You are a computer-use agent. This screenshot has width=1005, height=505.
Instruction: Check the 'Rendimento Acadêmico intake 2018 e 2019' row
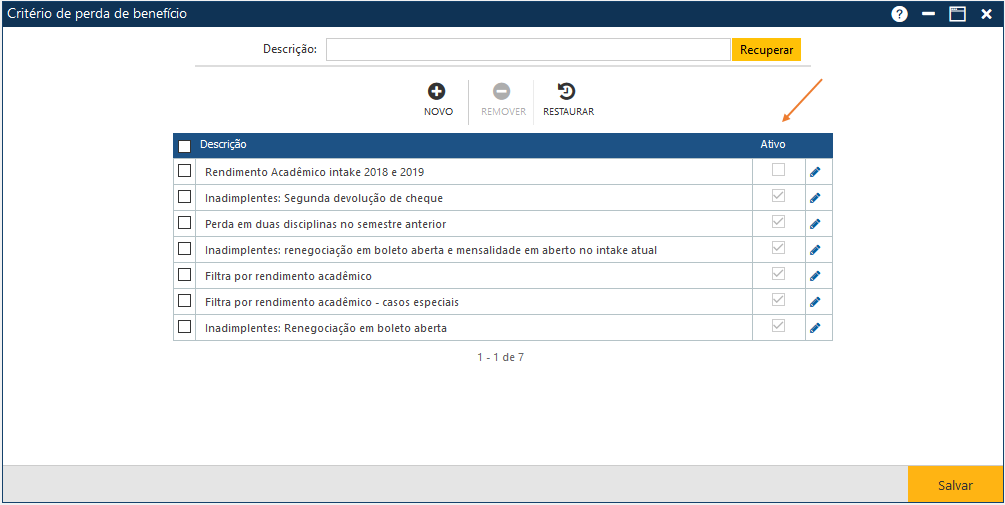(x=184, y=171)
